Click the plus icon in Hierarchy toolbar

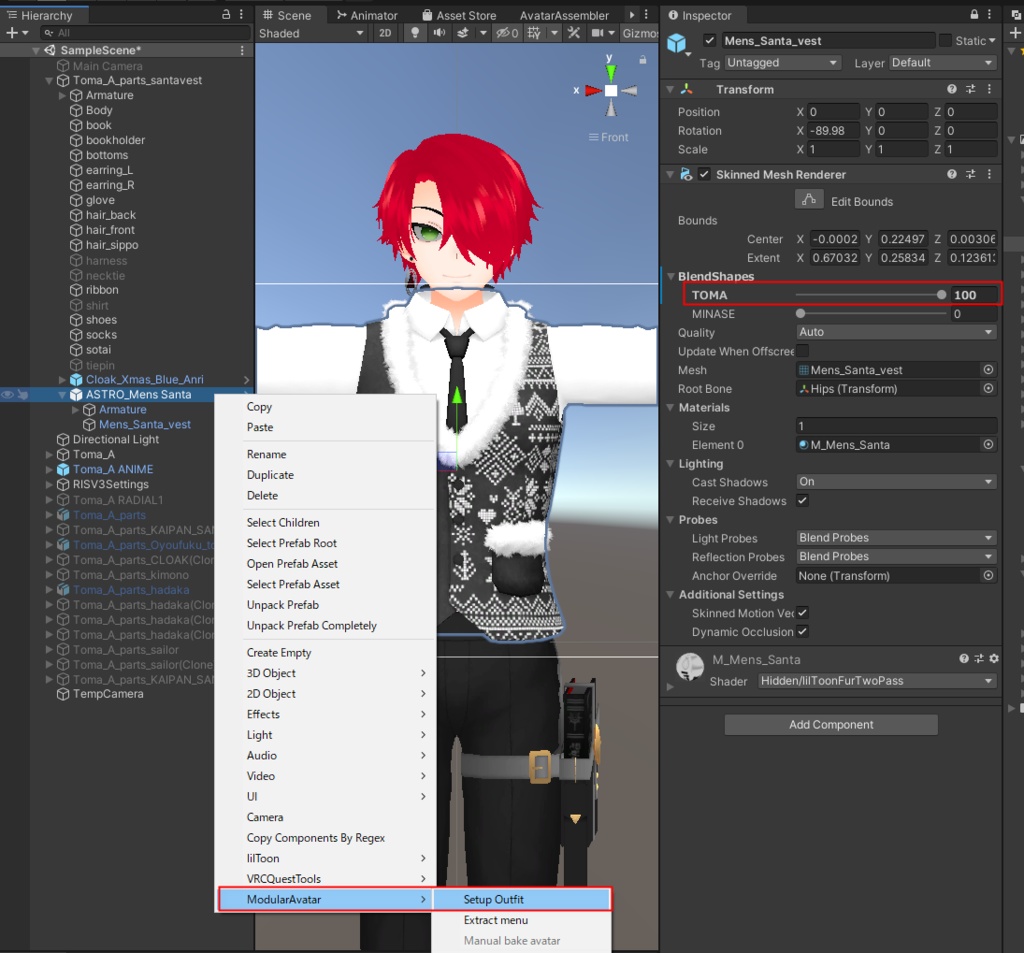(x=12, y=33)
